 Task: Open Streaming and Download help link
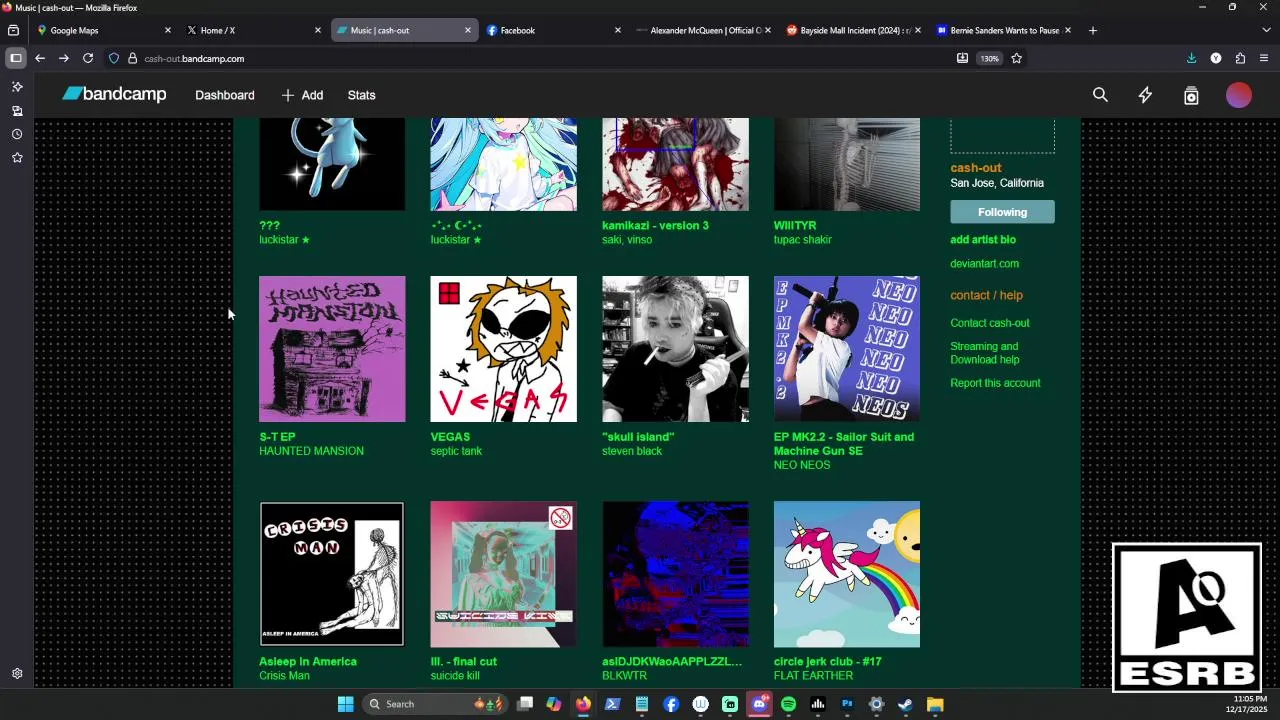(x=985, y=353)
